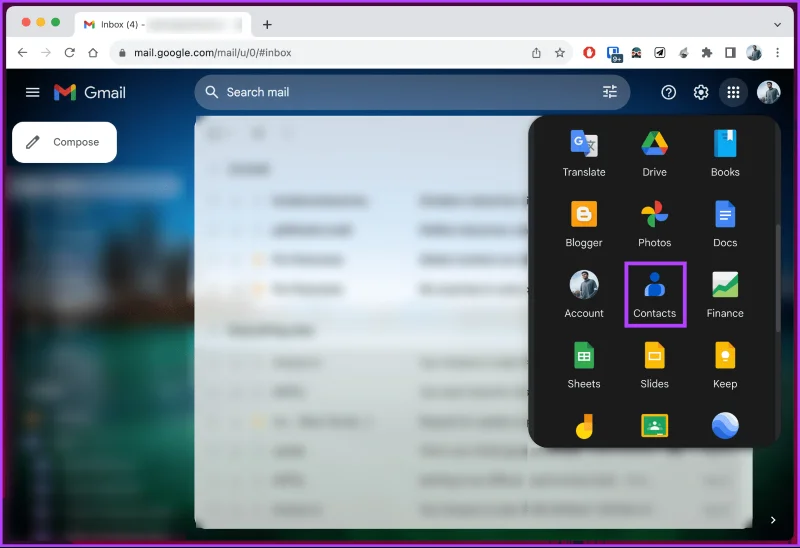The height and width of the screenshot is (548, 800).
Task: Click the Gmail logo
Action: [90, 92]
